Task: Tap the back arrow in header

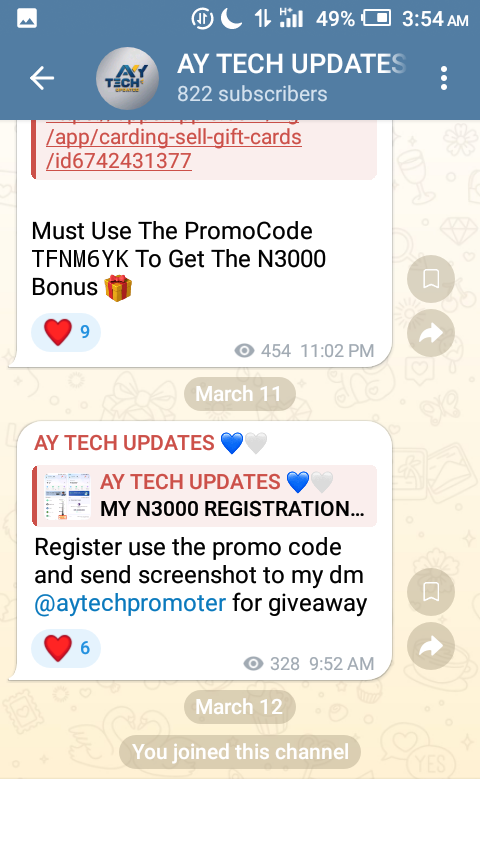Action: pyautogui.click(x=41, y=78)
